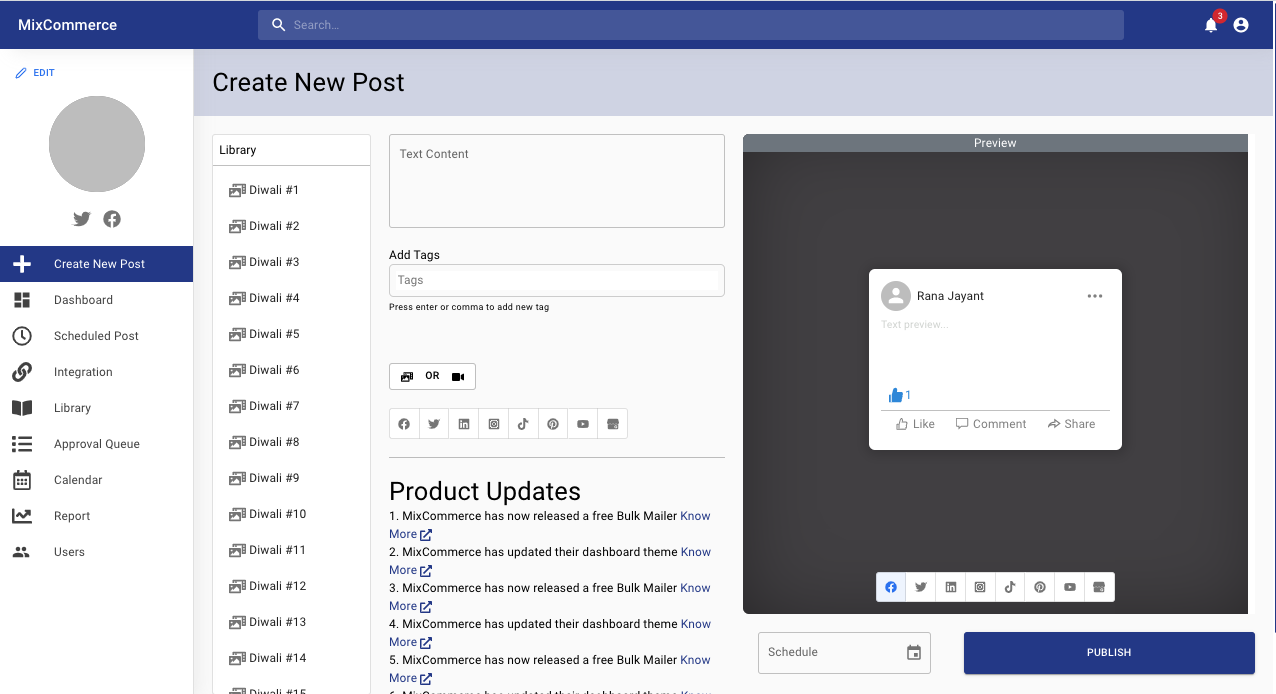Switch preview to Instagram

tap(980, 587)
